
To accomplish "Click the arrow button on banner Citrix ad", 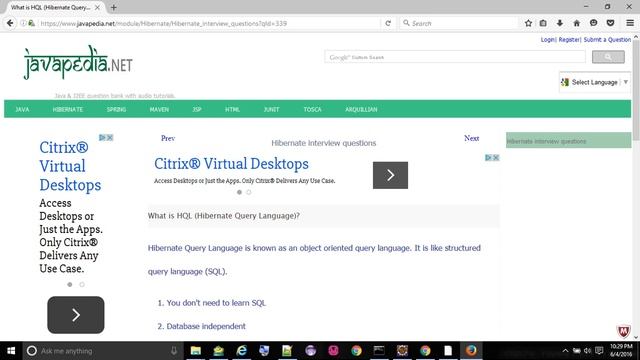I will pyautogui.click(x=390, y=175).
